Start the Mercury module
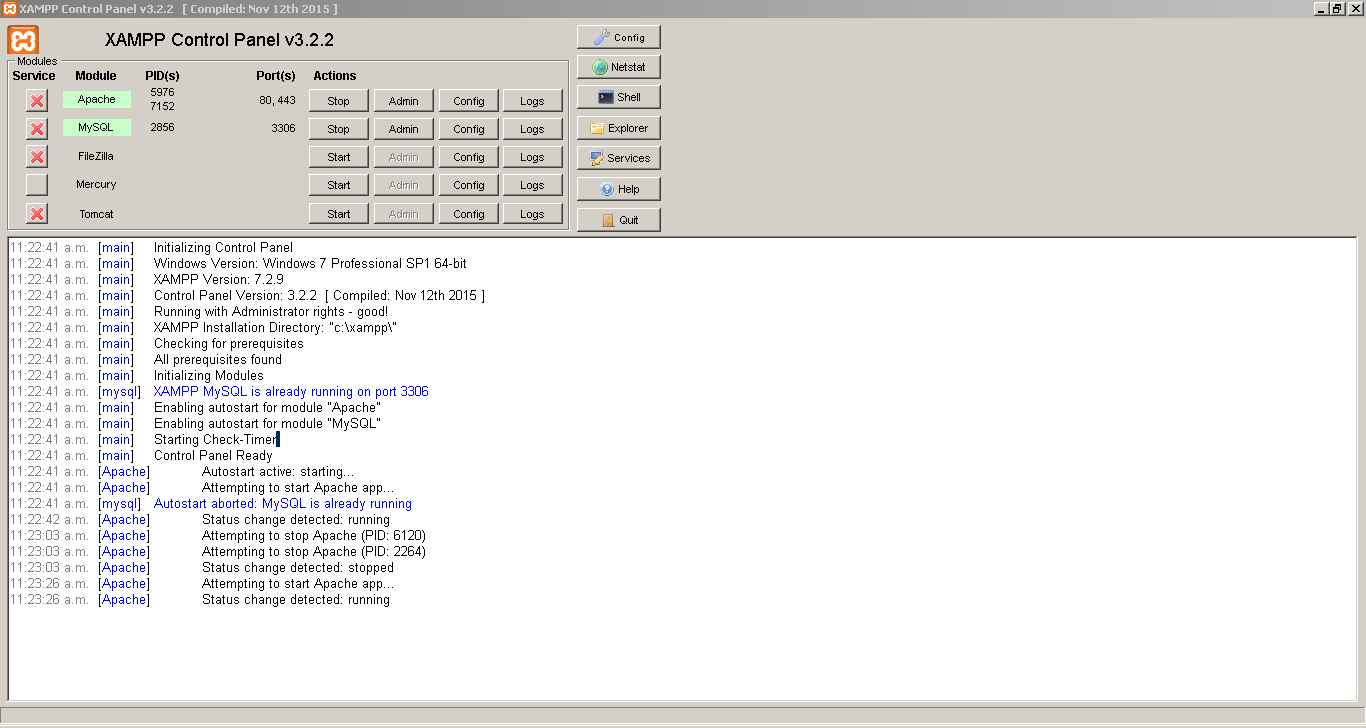The width and height of the screenshot is (1366, 728). click(x=338, y=185)
